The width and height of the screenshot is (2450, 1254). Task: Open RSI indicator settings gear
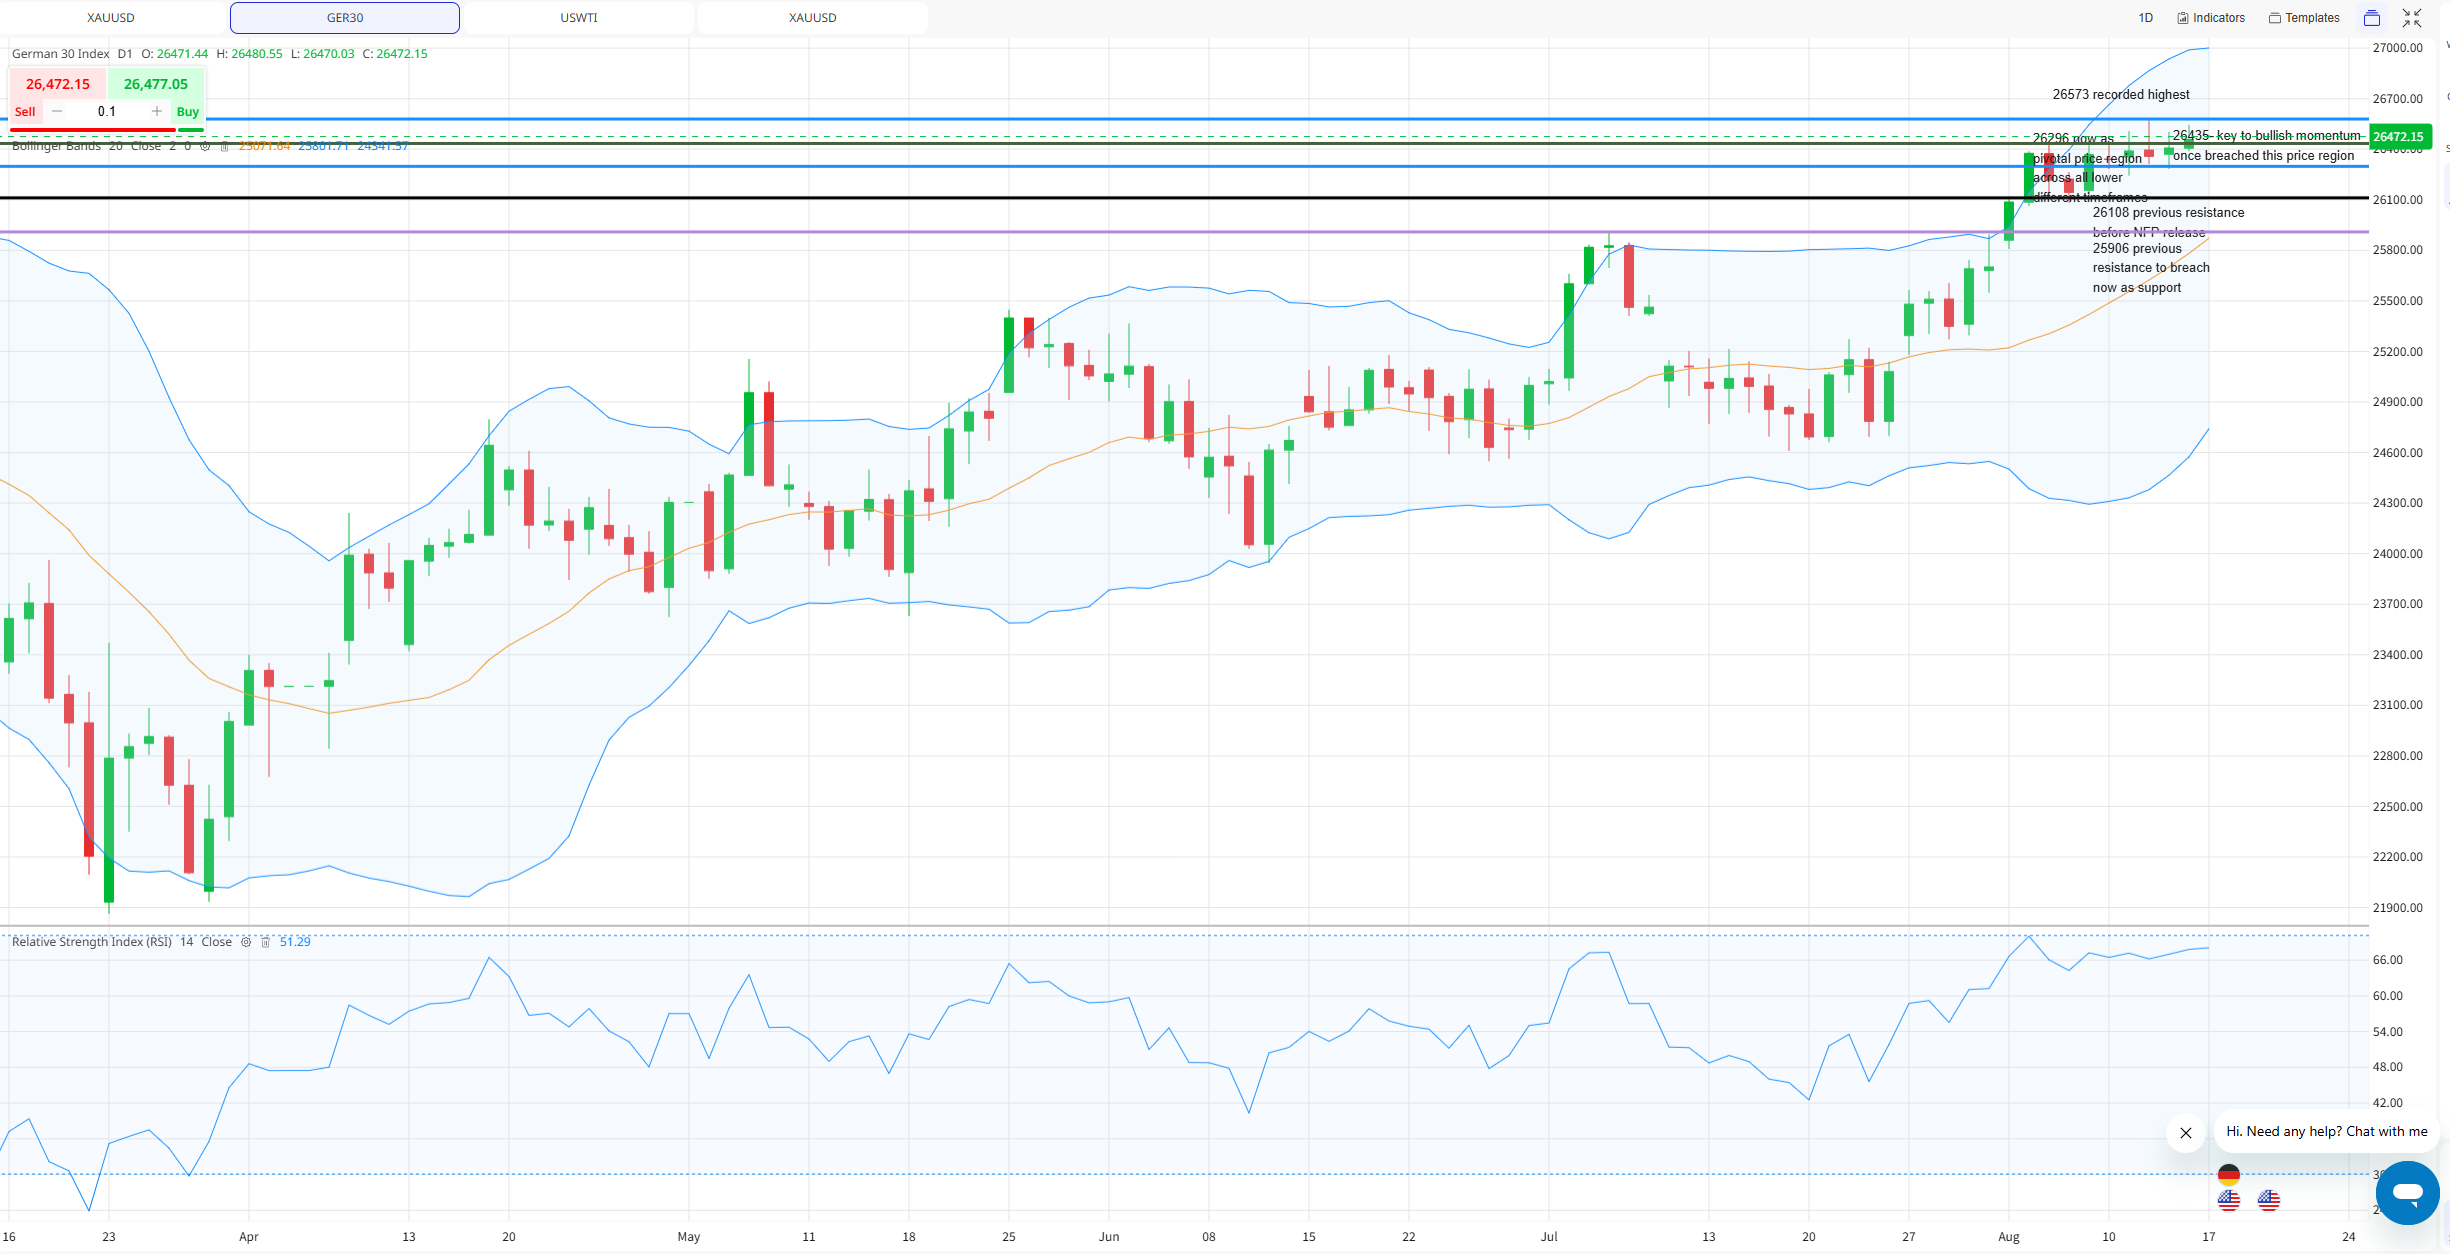click(x=246, y=942)
